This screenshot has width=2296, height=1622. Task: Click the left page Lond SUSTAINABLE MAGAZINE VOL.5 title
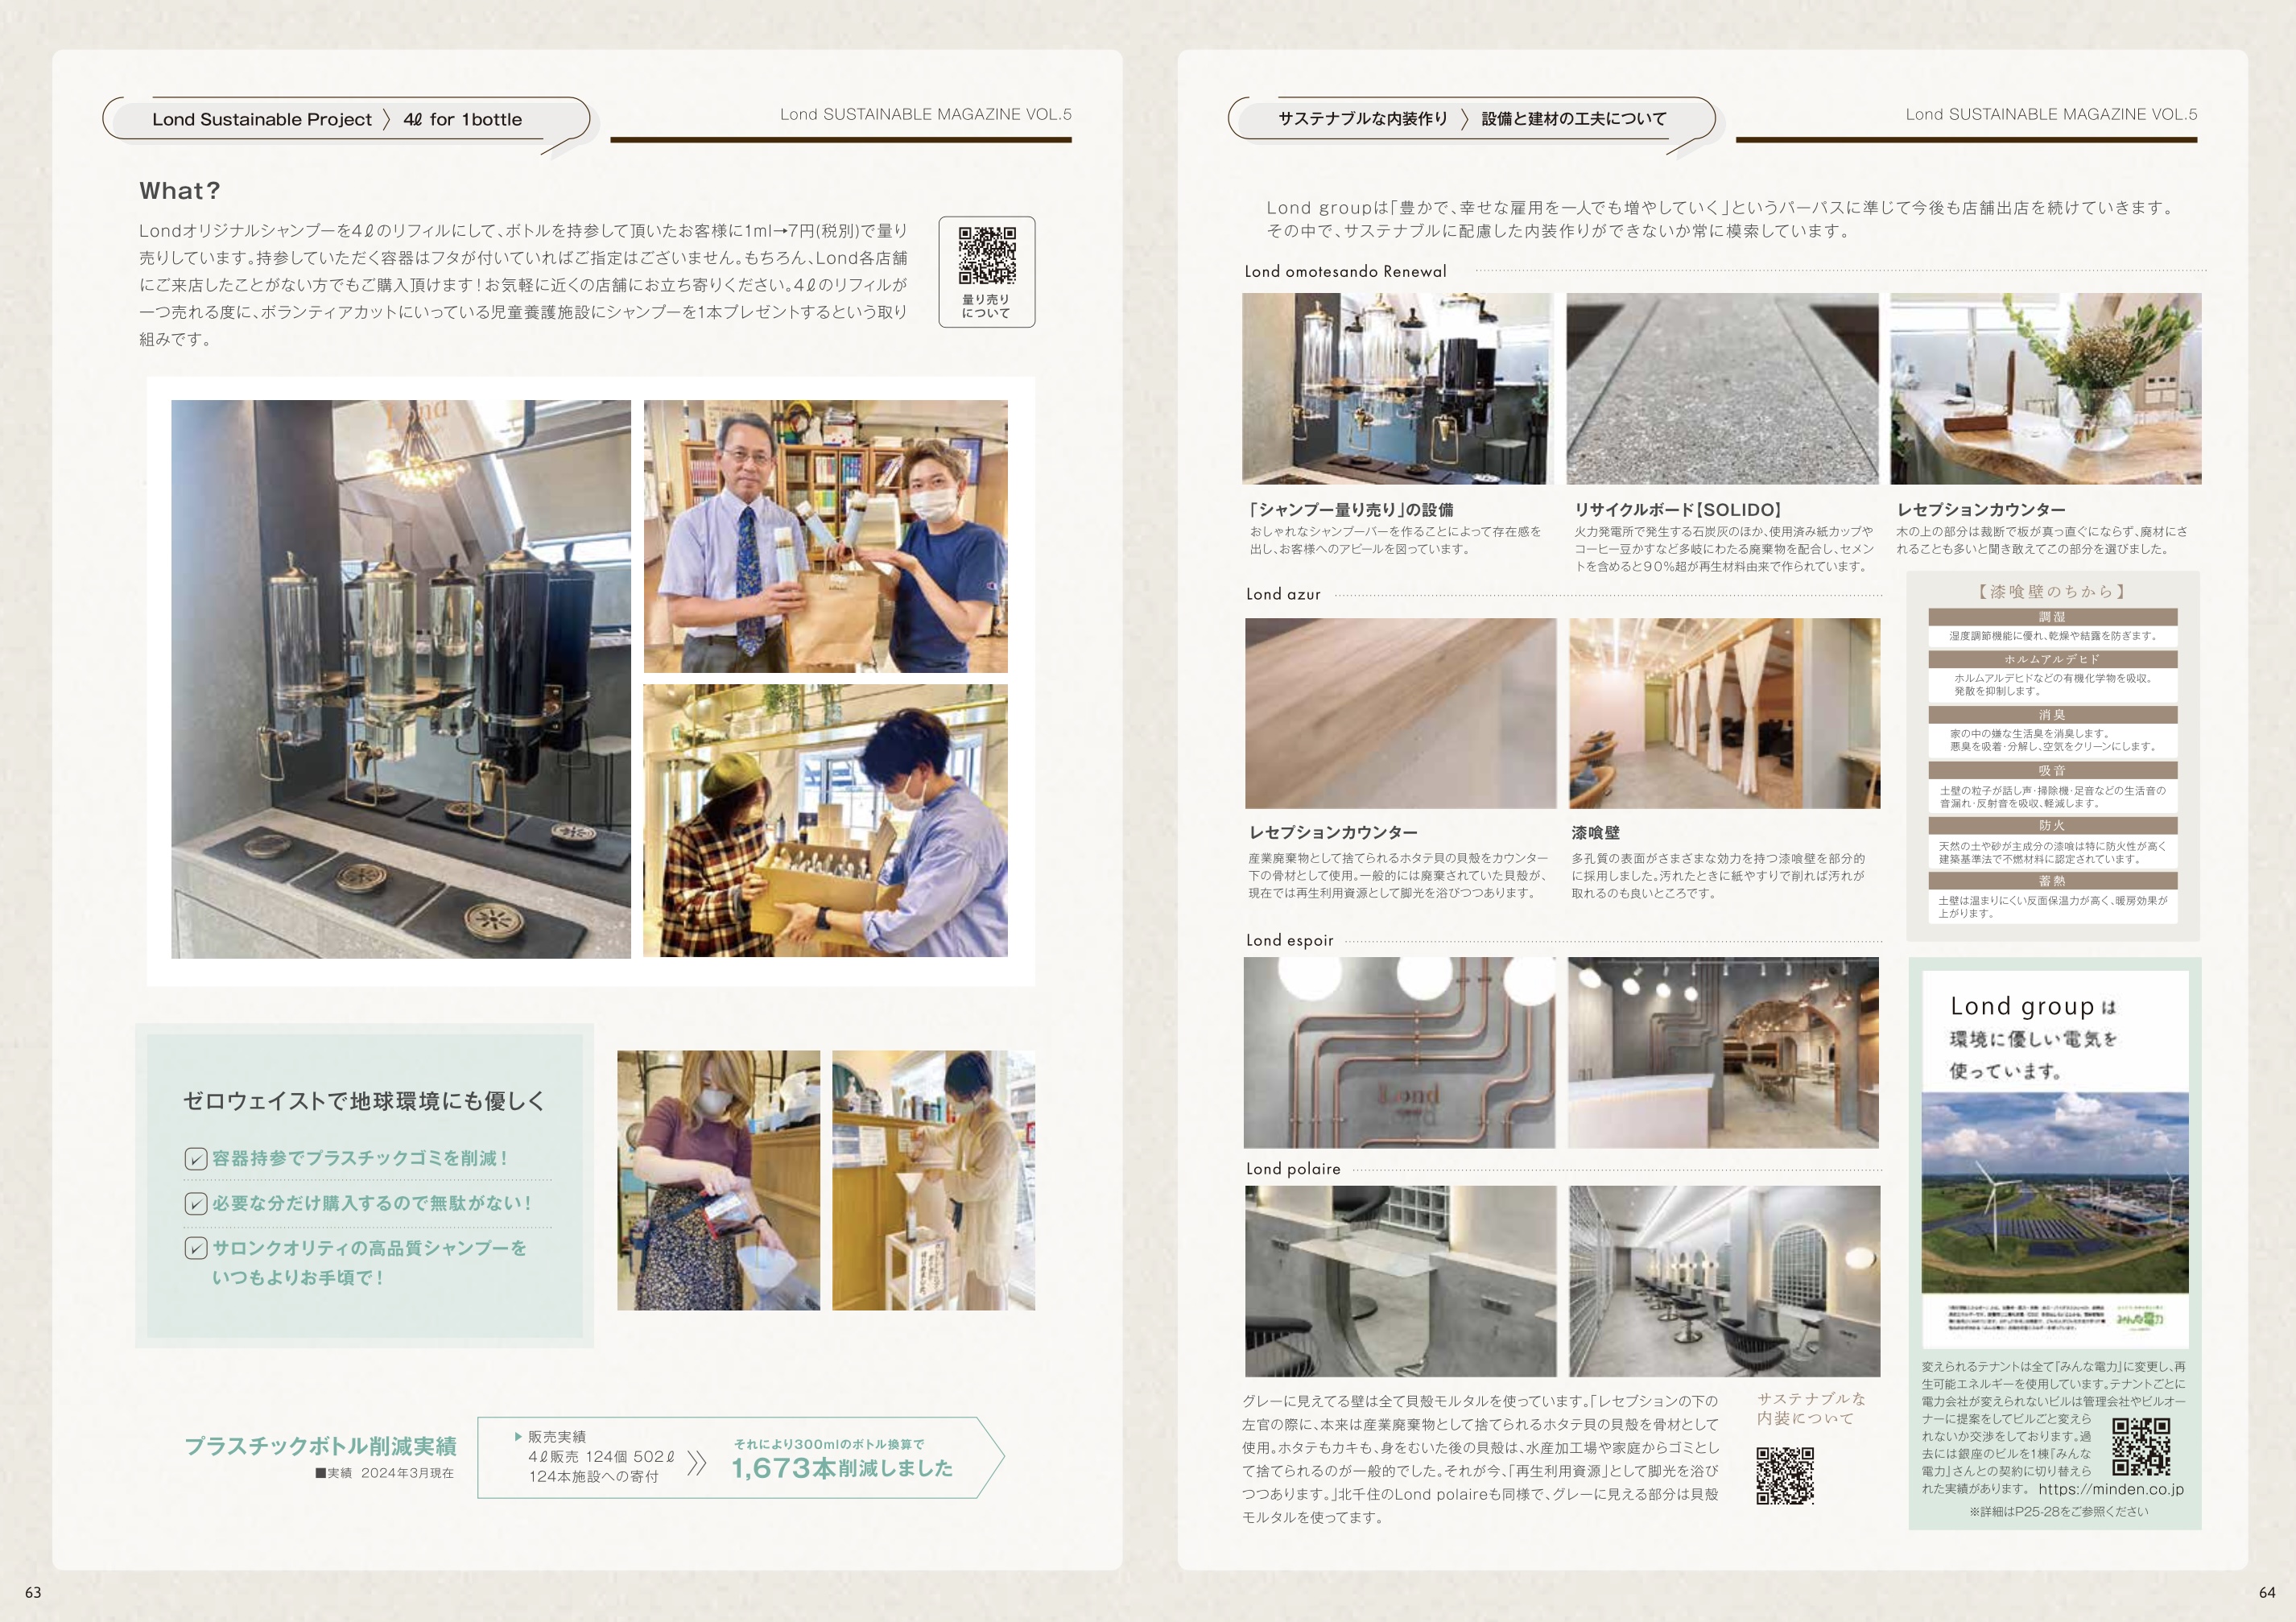(925, 115)
